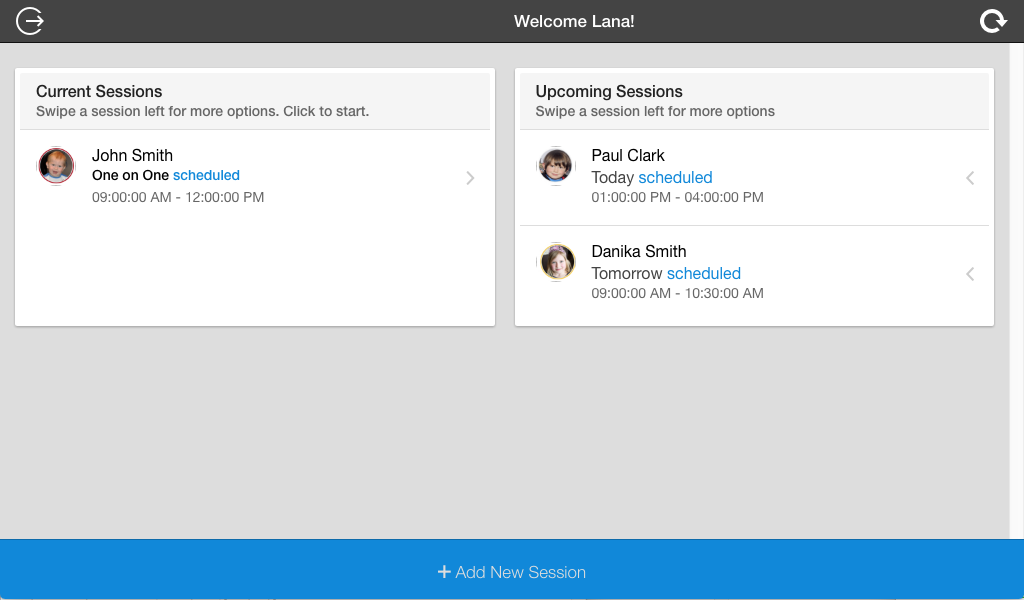
Task: Select John Smith's profile photo
Action: (56, 166)
